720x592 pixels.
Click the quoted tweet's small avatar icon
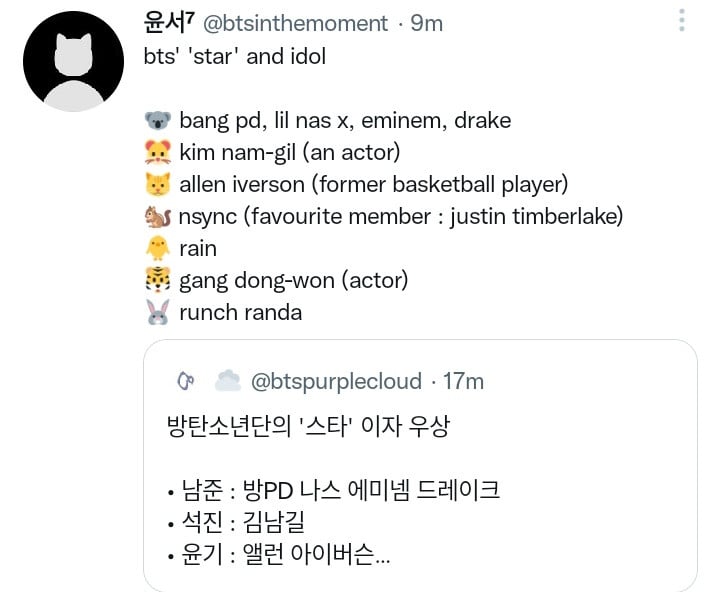point(186,381)
